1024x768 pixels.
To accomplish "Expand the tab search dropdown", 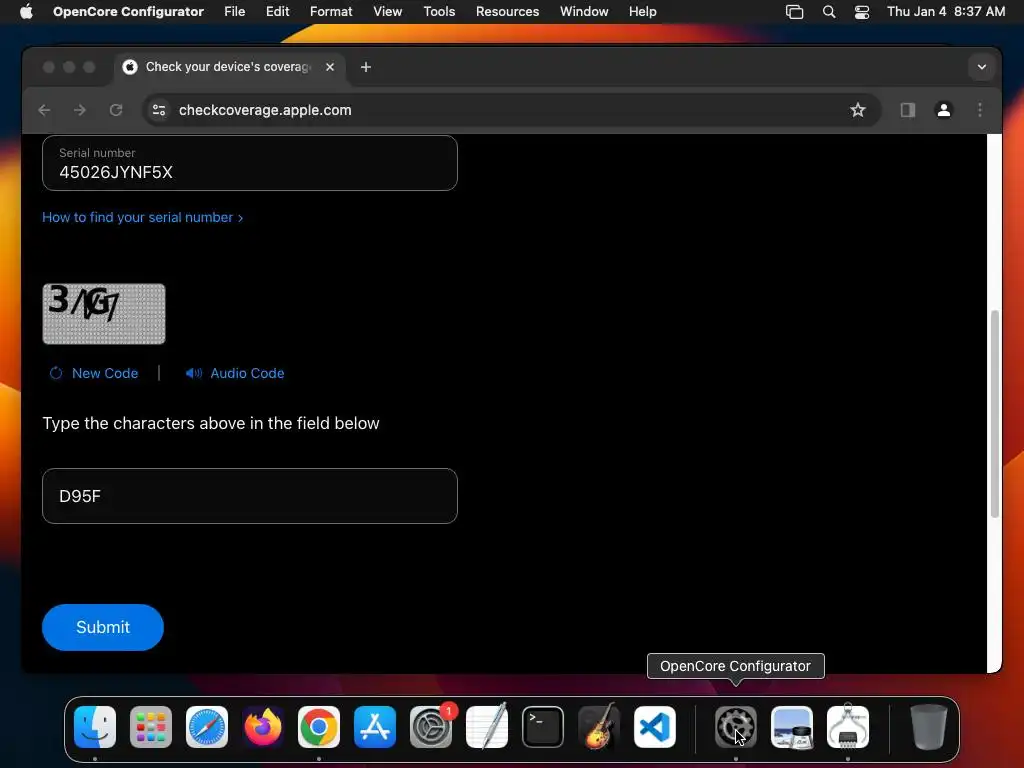I will tap(982, 67).
